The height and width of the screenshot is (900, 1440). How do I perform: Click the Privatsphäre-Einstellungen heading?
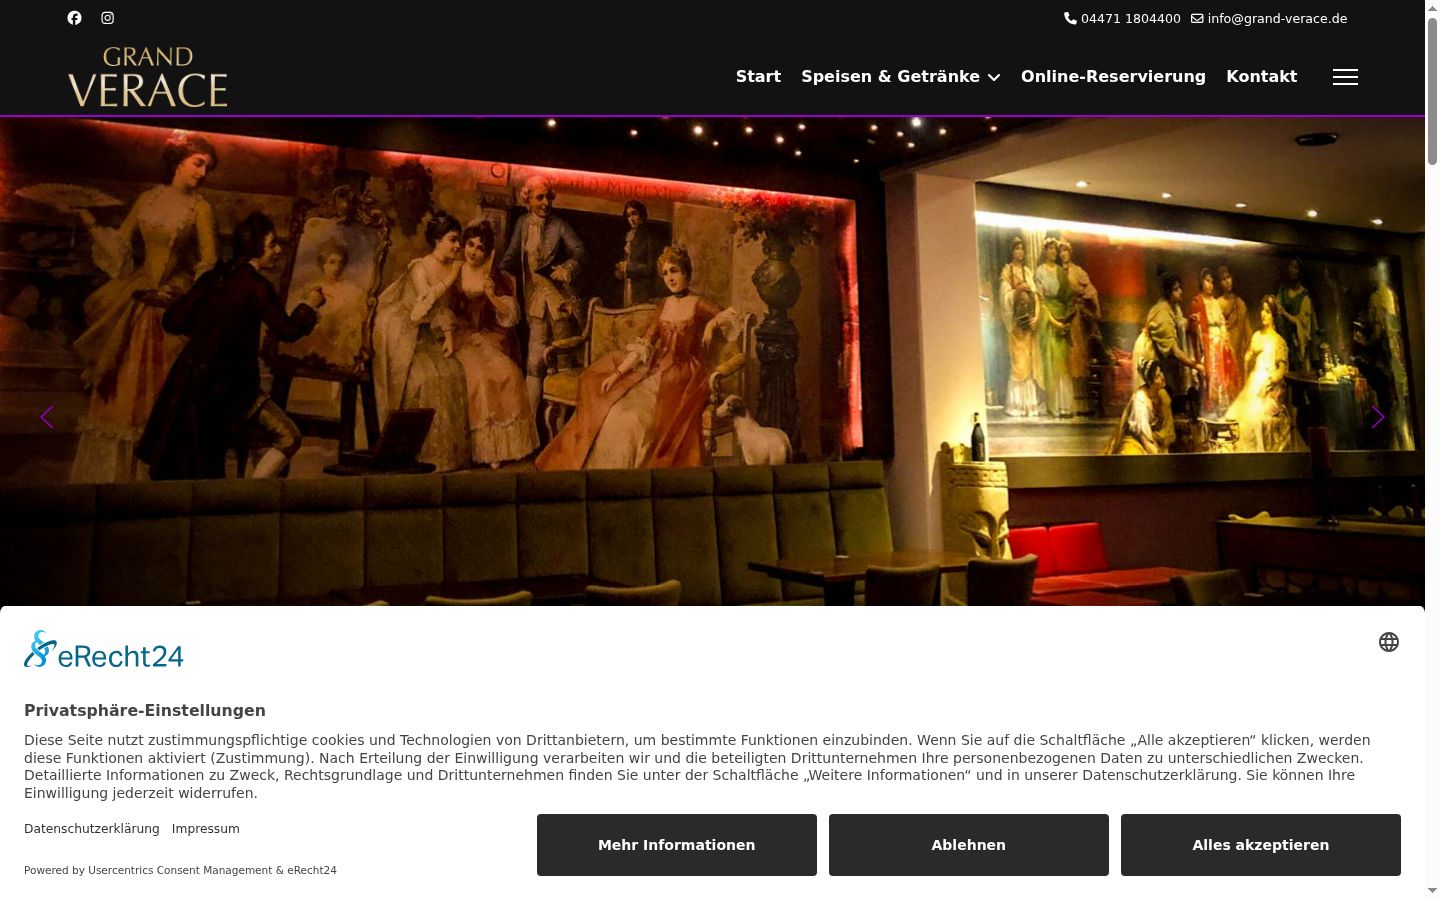(x=145, y=710)
